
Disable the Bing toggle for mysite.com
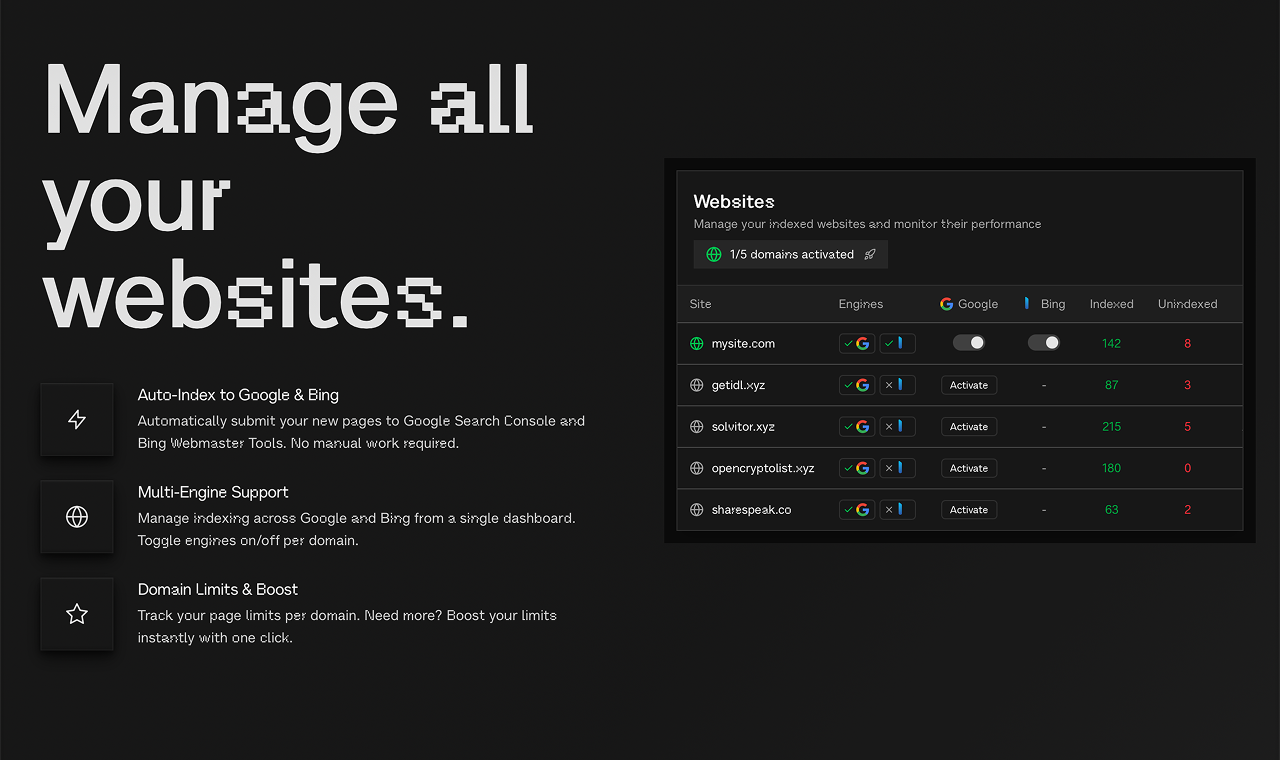point(1043,342)
